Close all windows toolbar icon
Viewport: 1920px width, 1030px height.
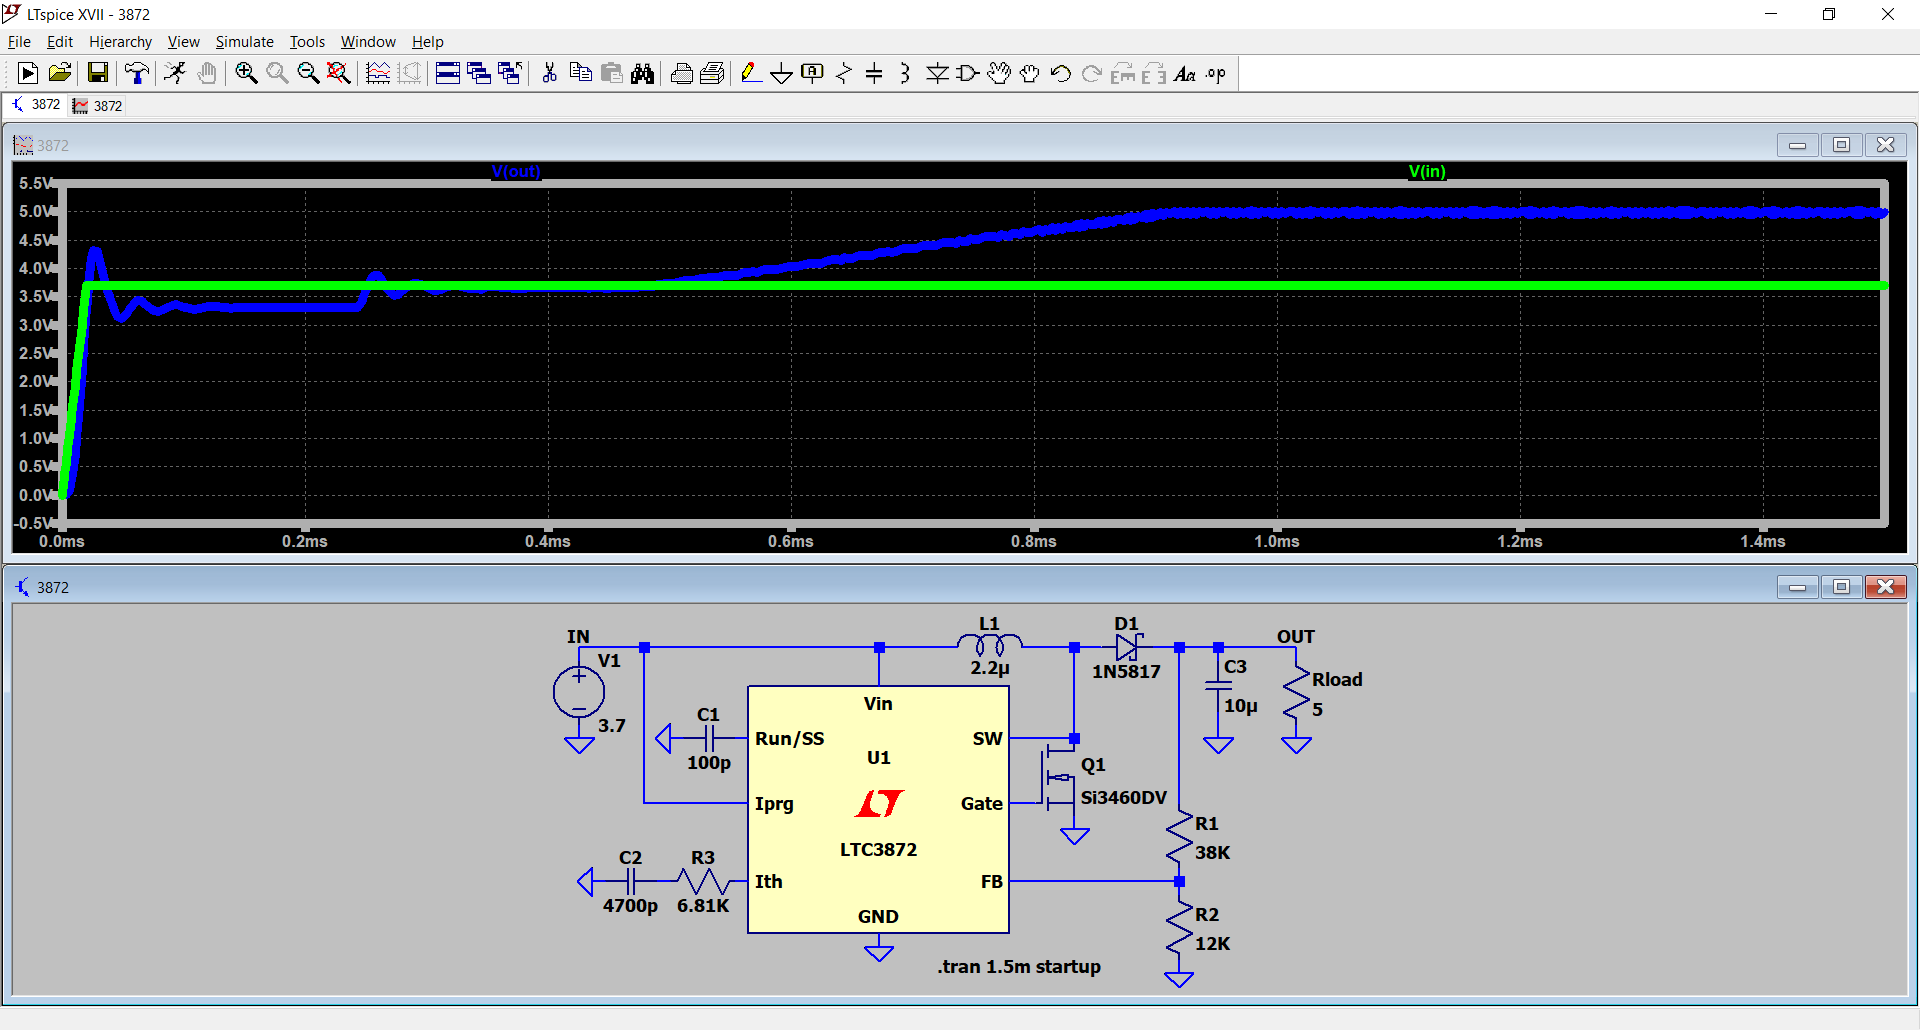510,73
